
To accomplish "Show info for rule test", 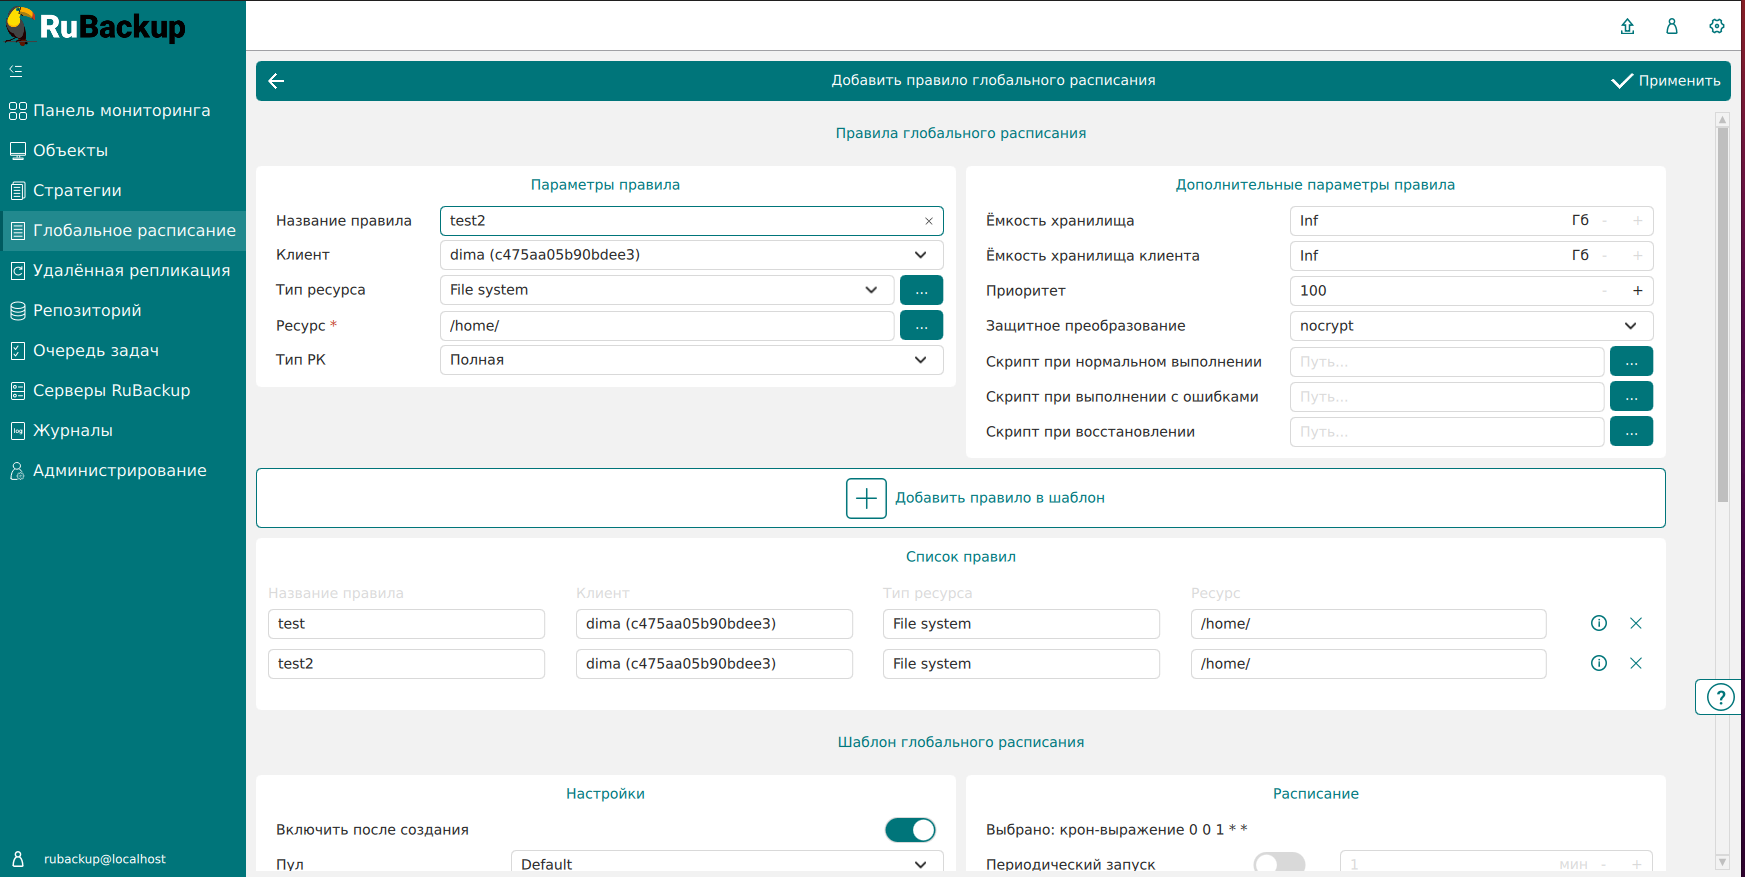I will (x=1599, y=623).
